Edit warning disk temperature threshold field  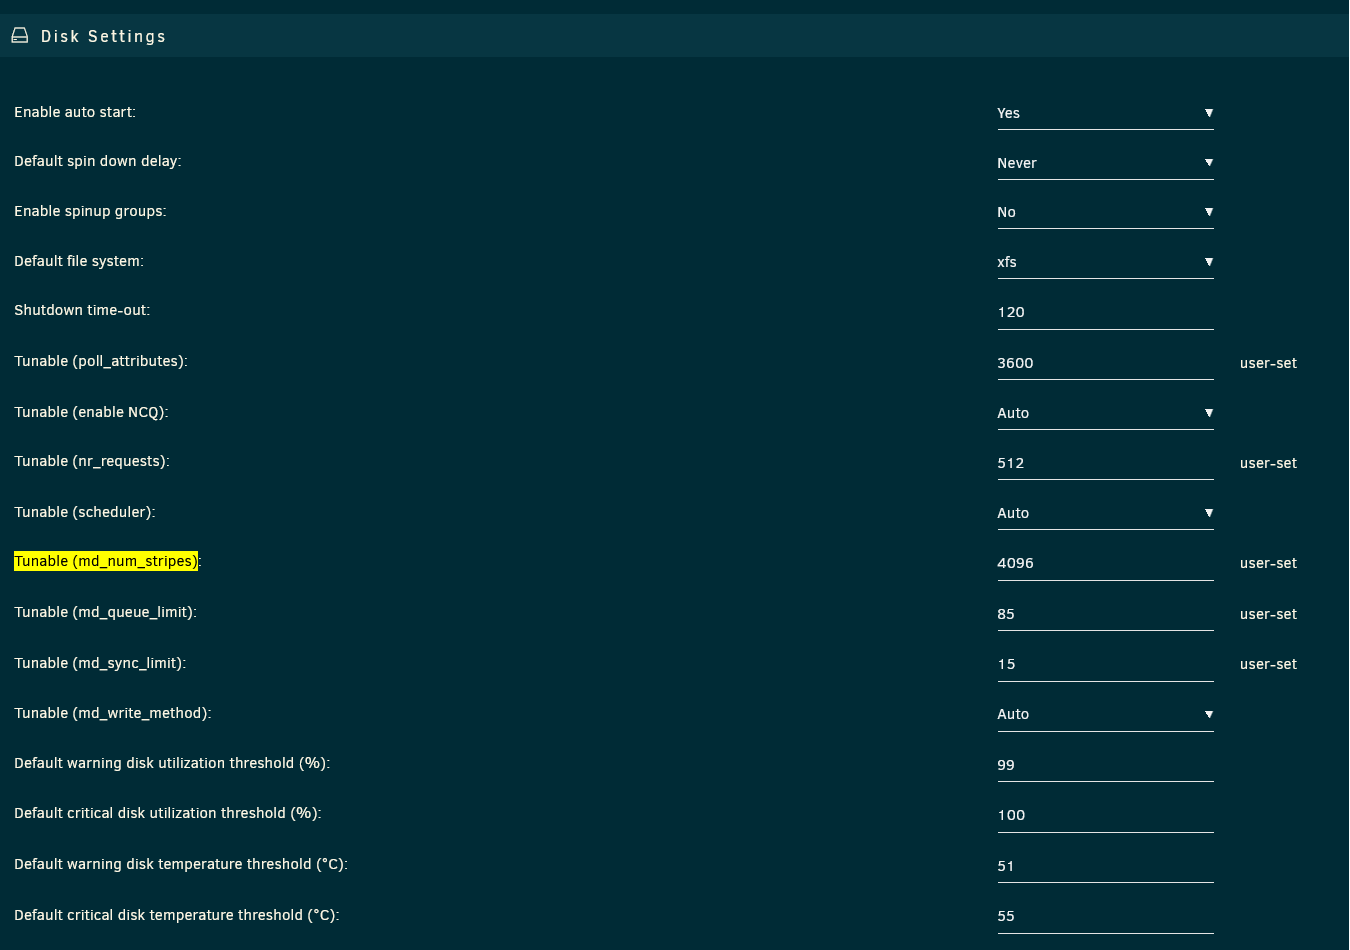click(1104, 866)
